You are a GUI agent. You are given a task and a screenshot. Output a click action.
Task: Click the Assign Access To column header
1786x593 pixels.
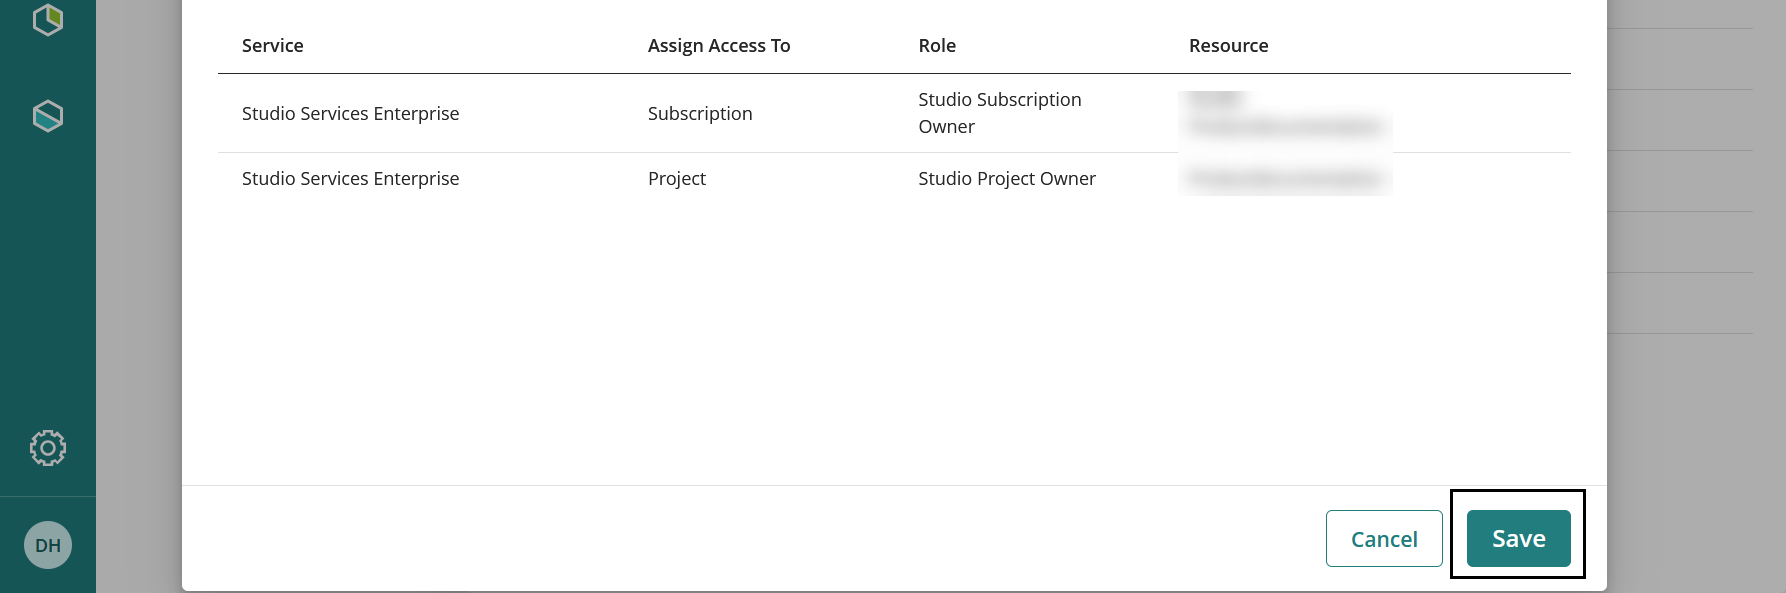coord(718,46)
